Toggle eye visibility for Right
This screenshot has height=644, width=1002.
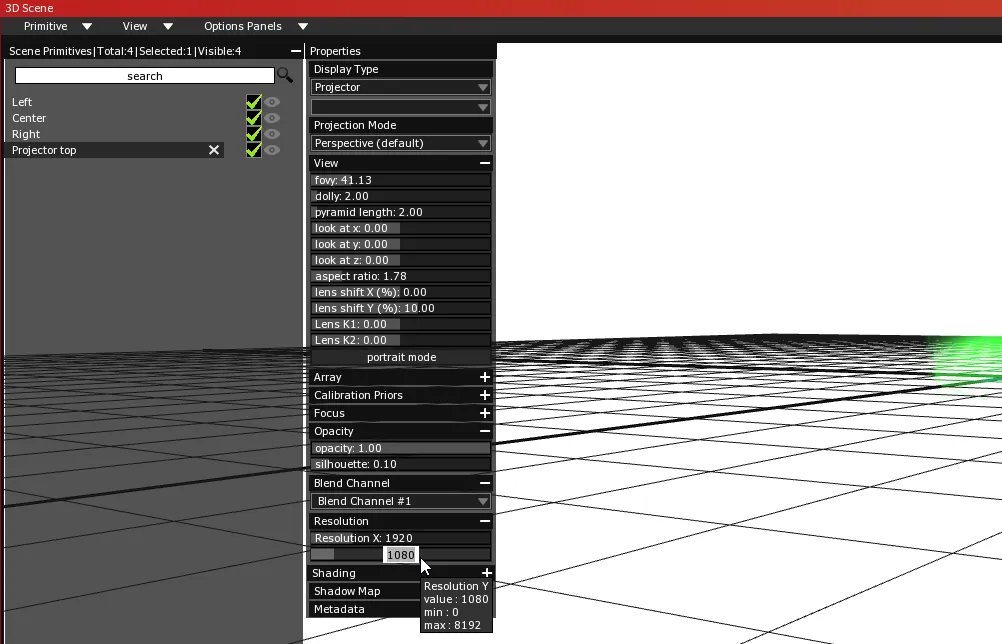pyautogui.click(x=272, y=134)
